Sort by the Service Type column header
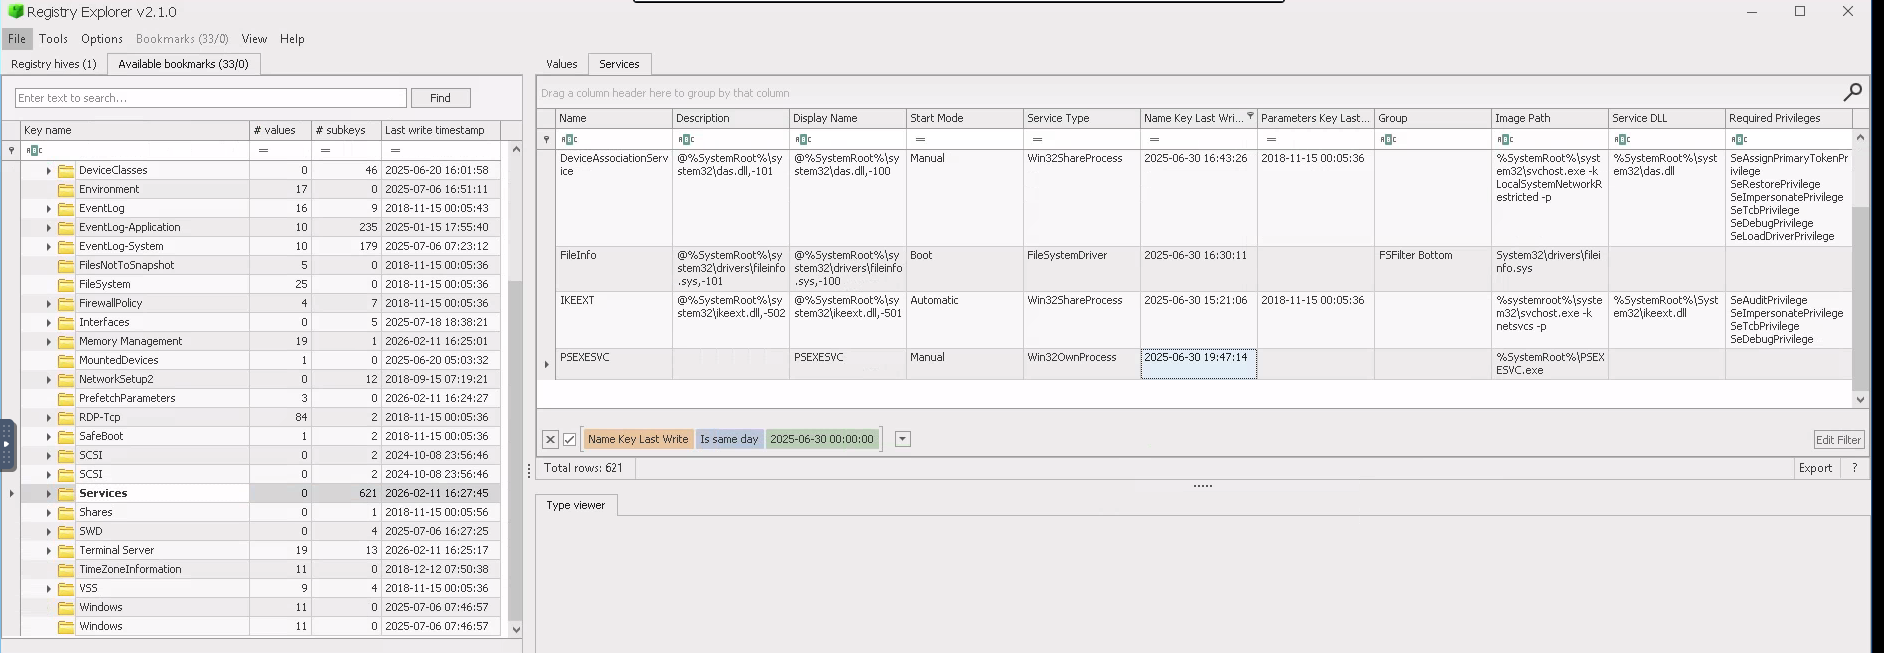This screenshot has width=1884, height=653. coord(1081,118)
